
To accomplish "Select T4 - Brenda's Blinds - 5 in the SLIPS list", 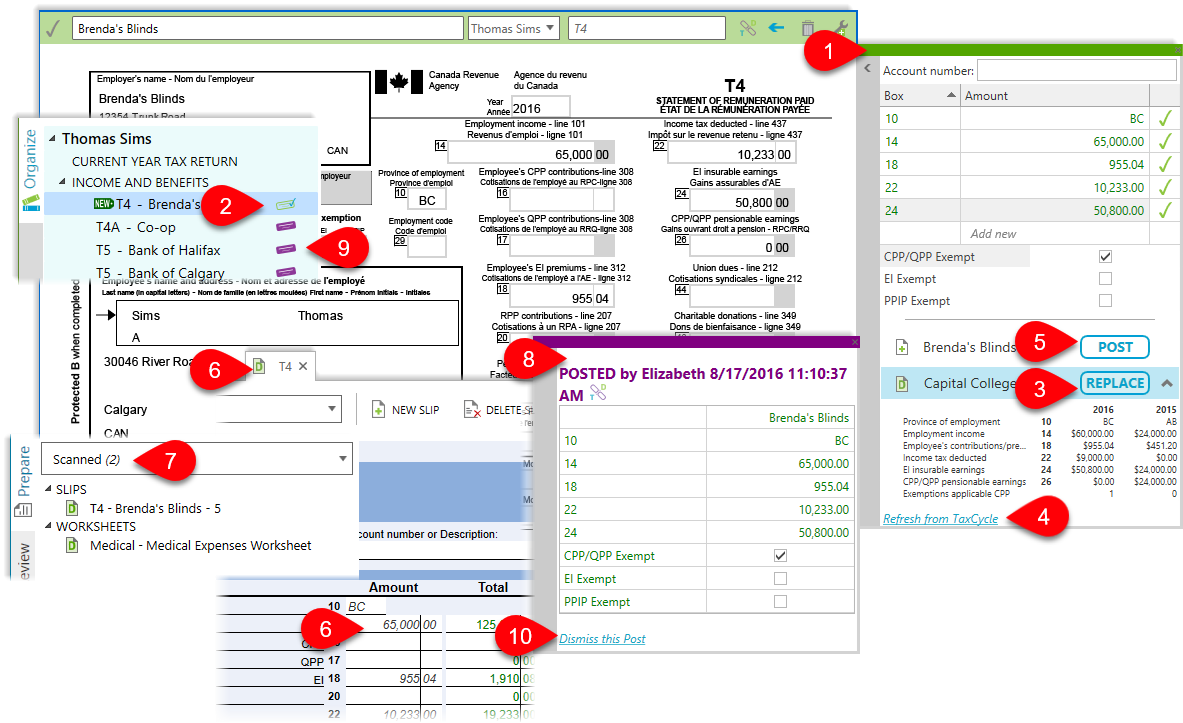I will pos(155,509).
